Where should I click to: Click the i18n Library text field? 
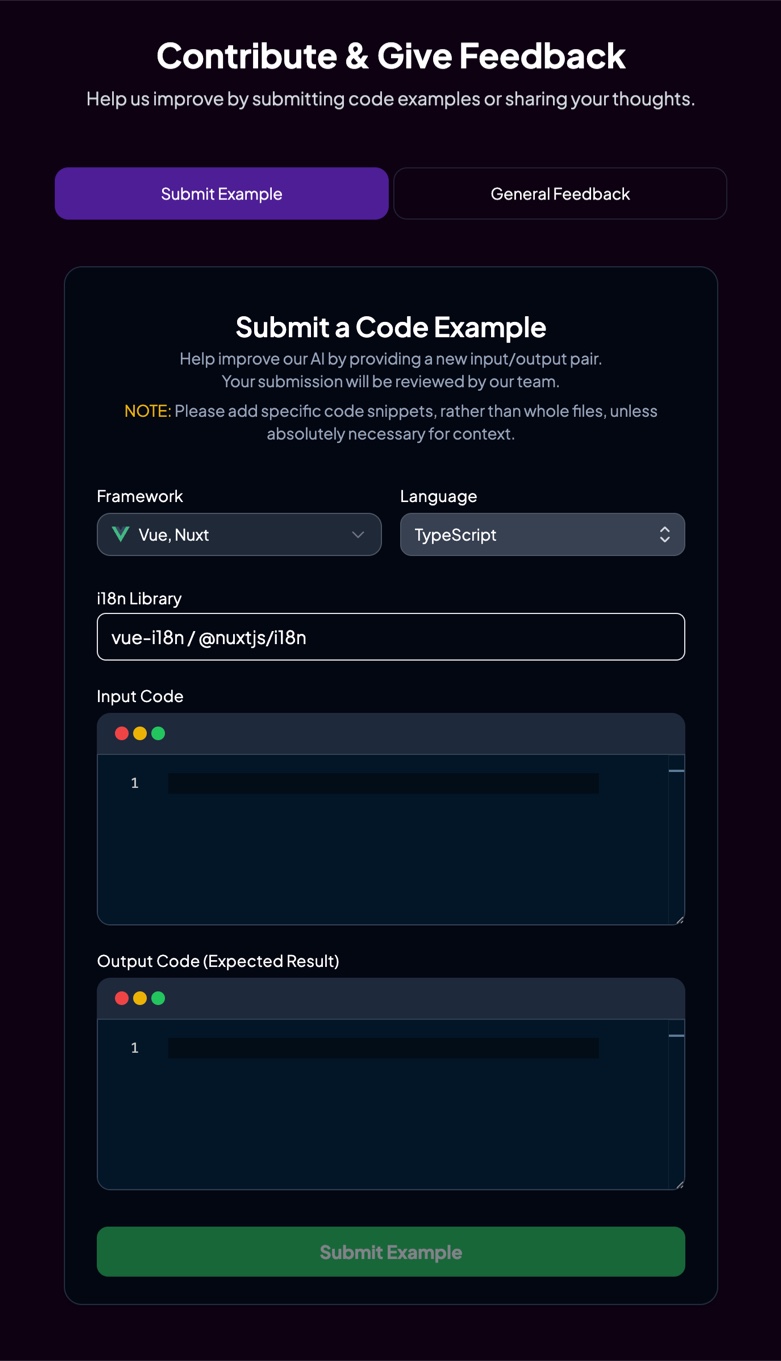pos(390,636)
